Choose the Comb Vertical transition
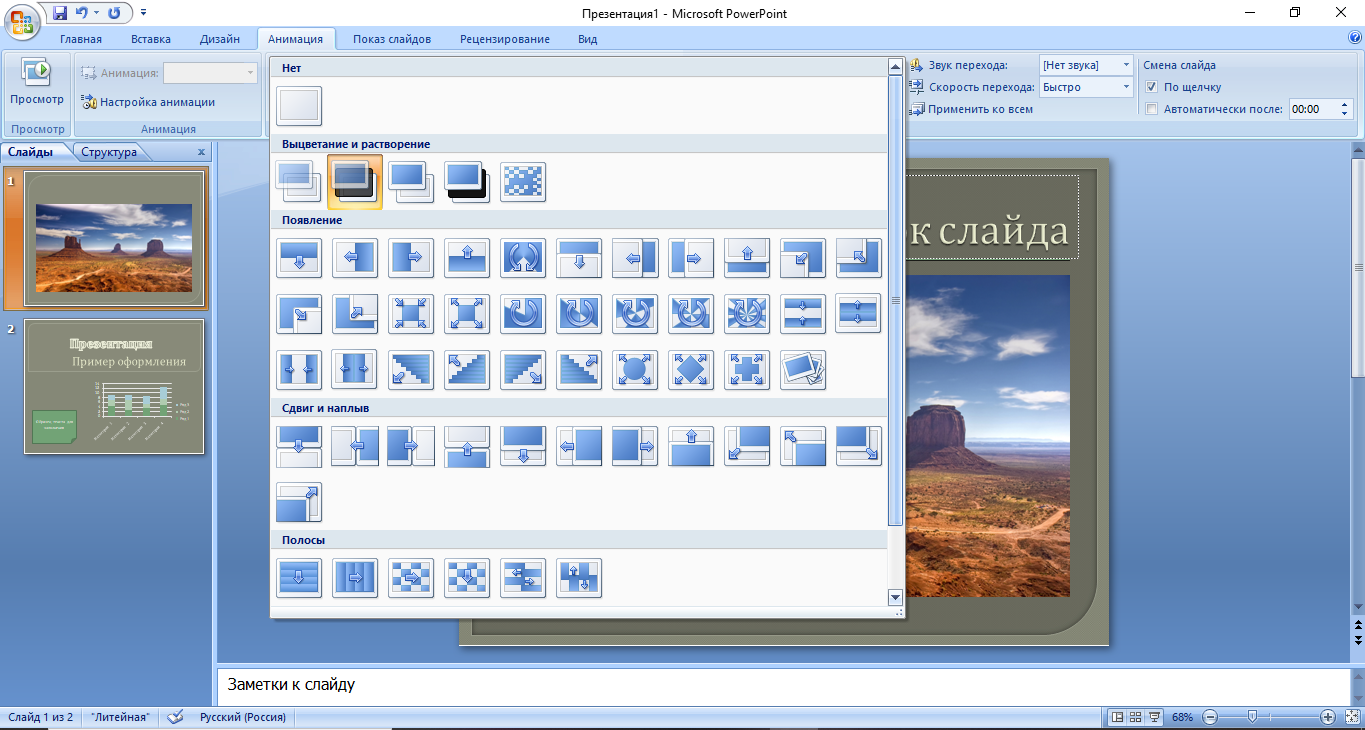This screenshot has height=730, width=1365. (x=579, y=578)
